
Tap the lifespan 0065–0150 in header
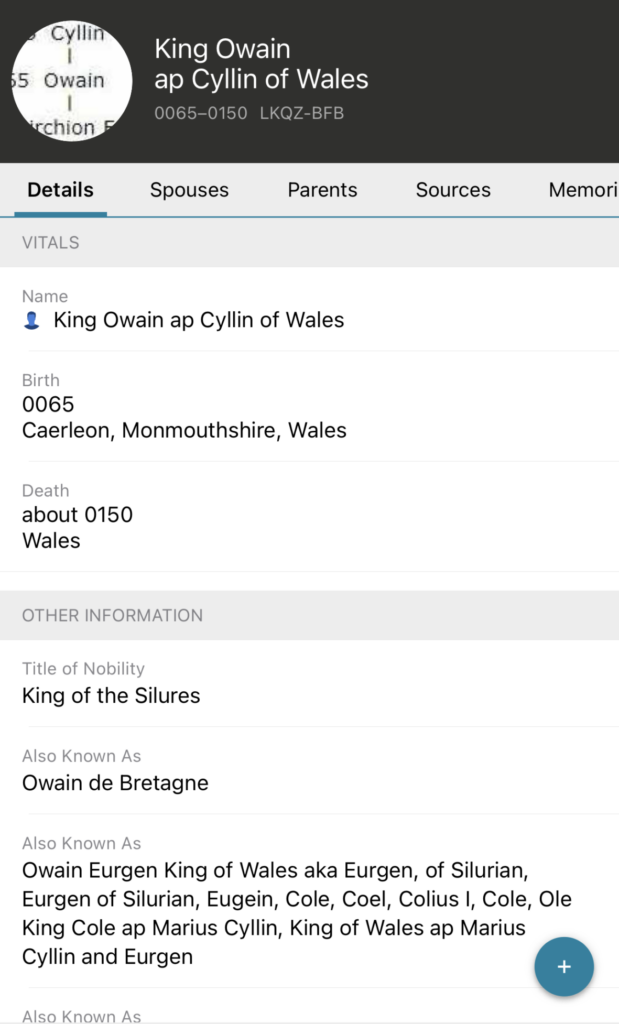tap(200, 113)
